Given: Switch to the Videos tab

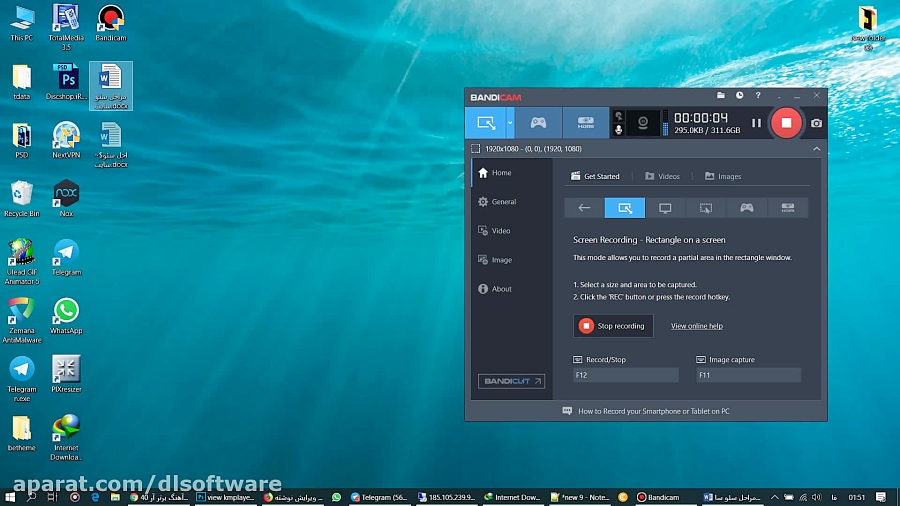Looking at the screenshot, I should click(662, 176).
